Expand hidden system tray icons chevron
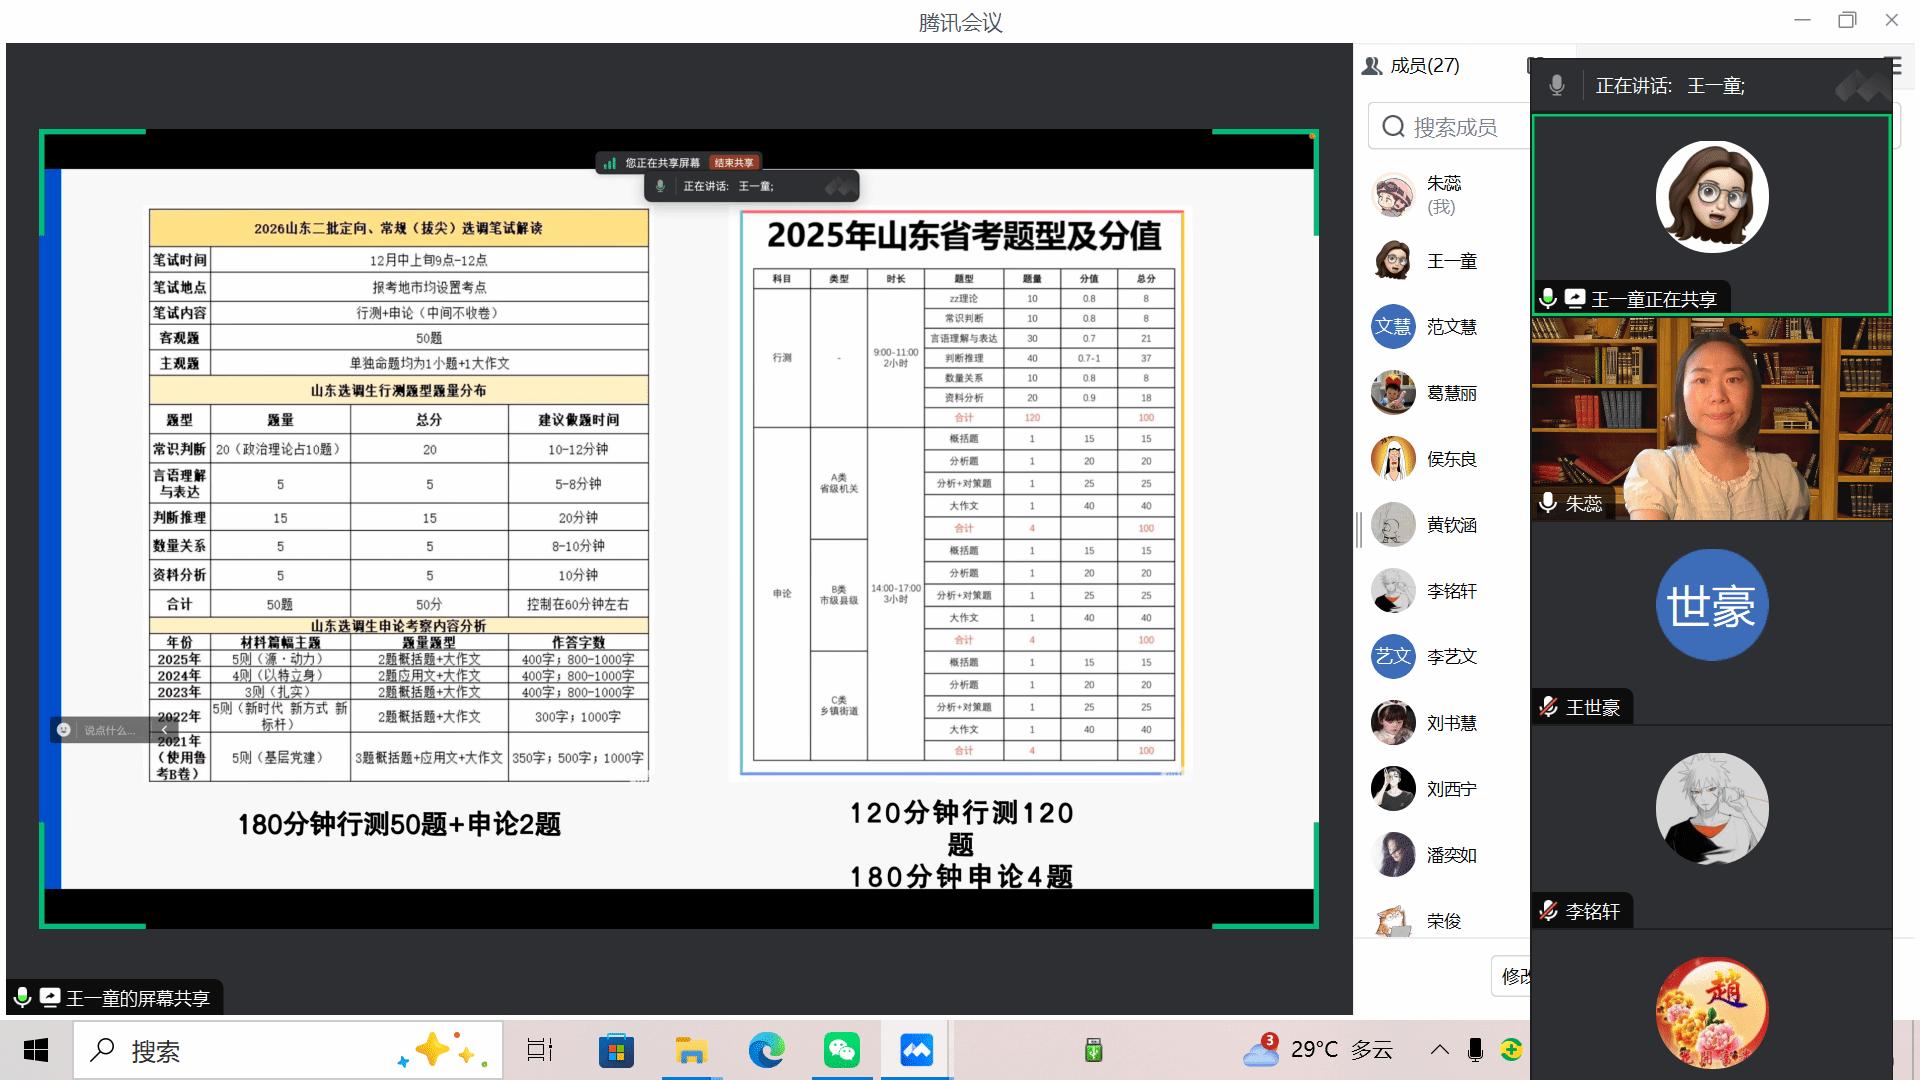 coord(1439,1050)
